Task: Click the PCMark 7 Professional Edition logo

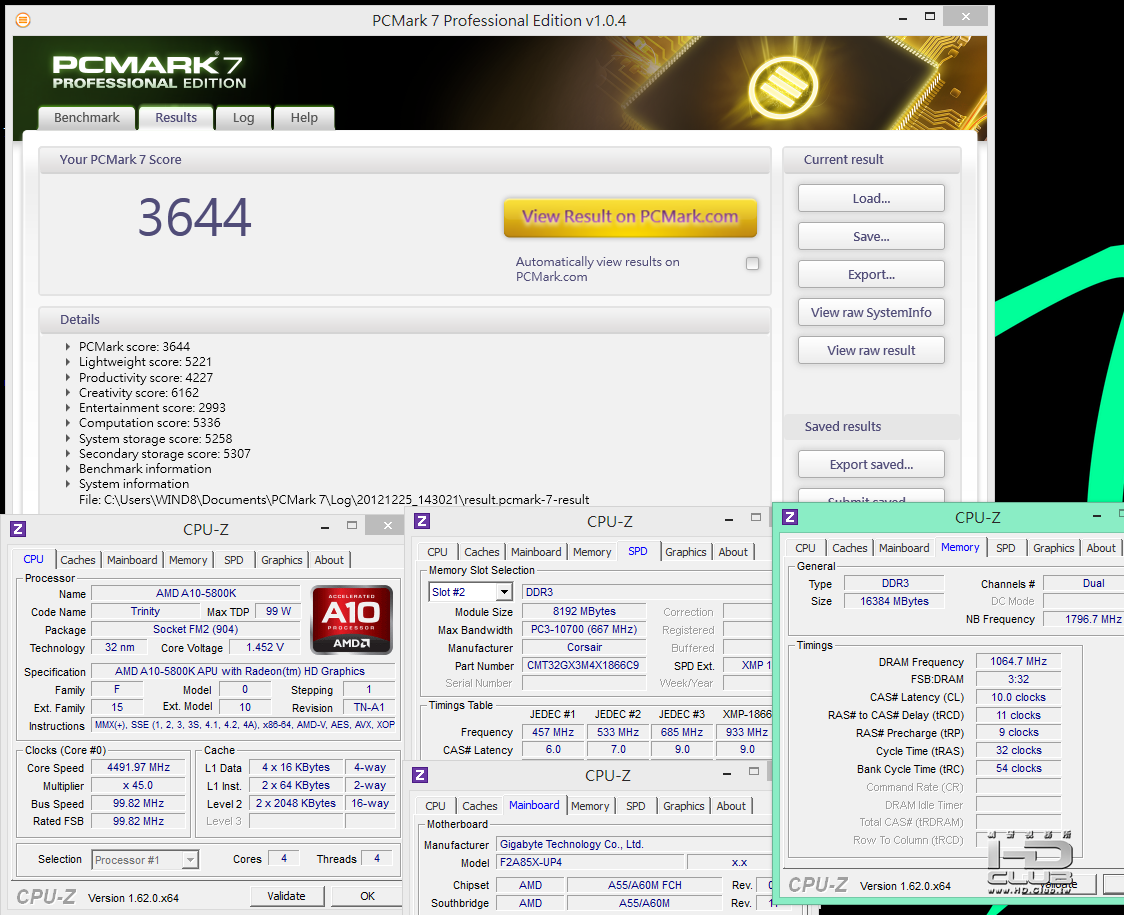Action: 149,72
